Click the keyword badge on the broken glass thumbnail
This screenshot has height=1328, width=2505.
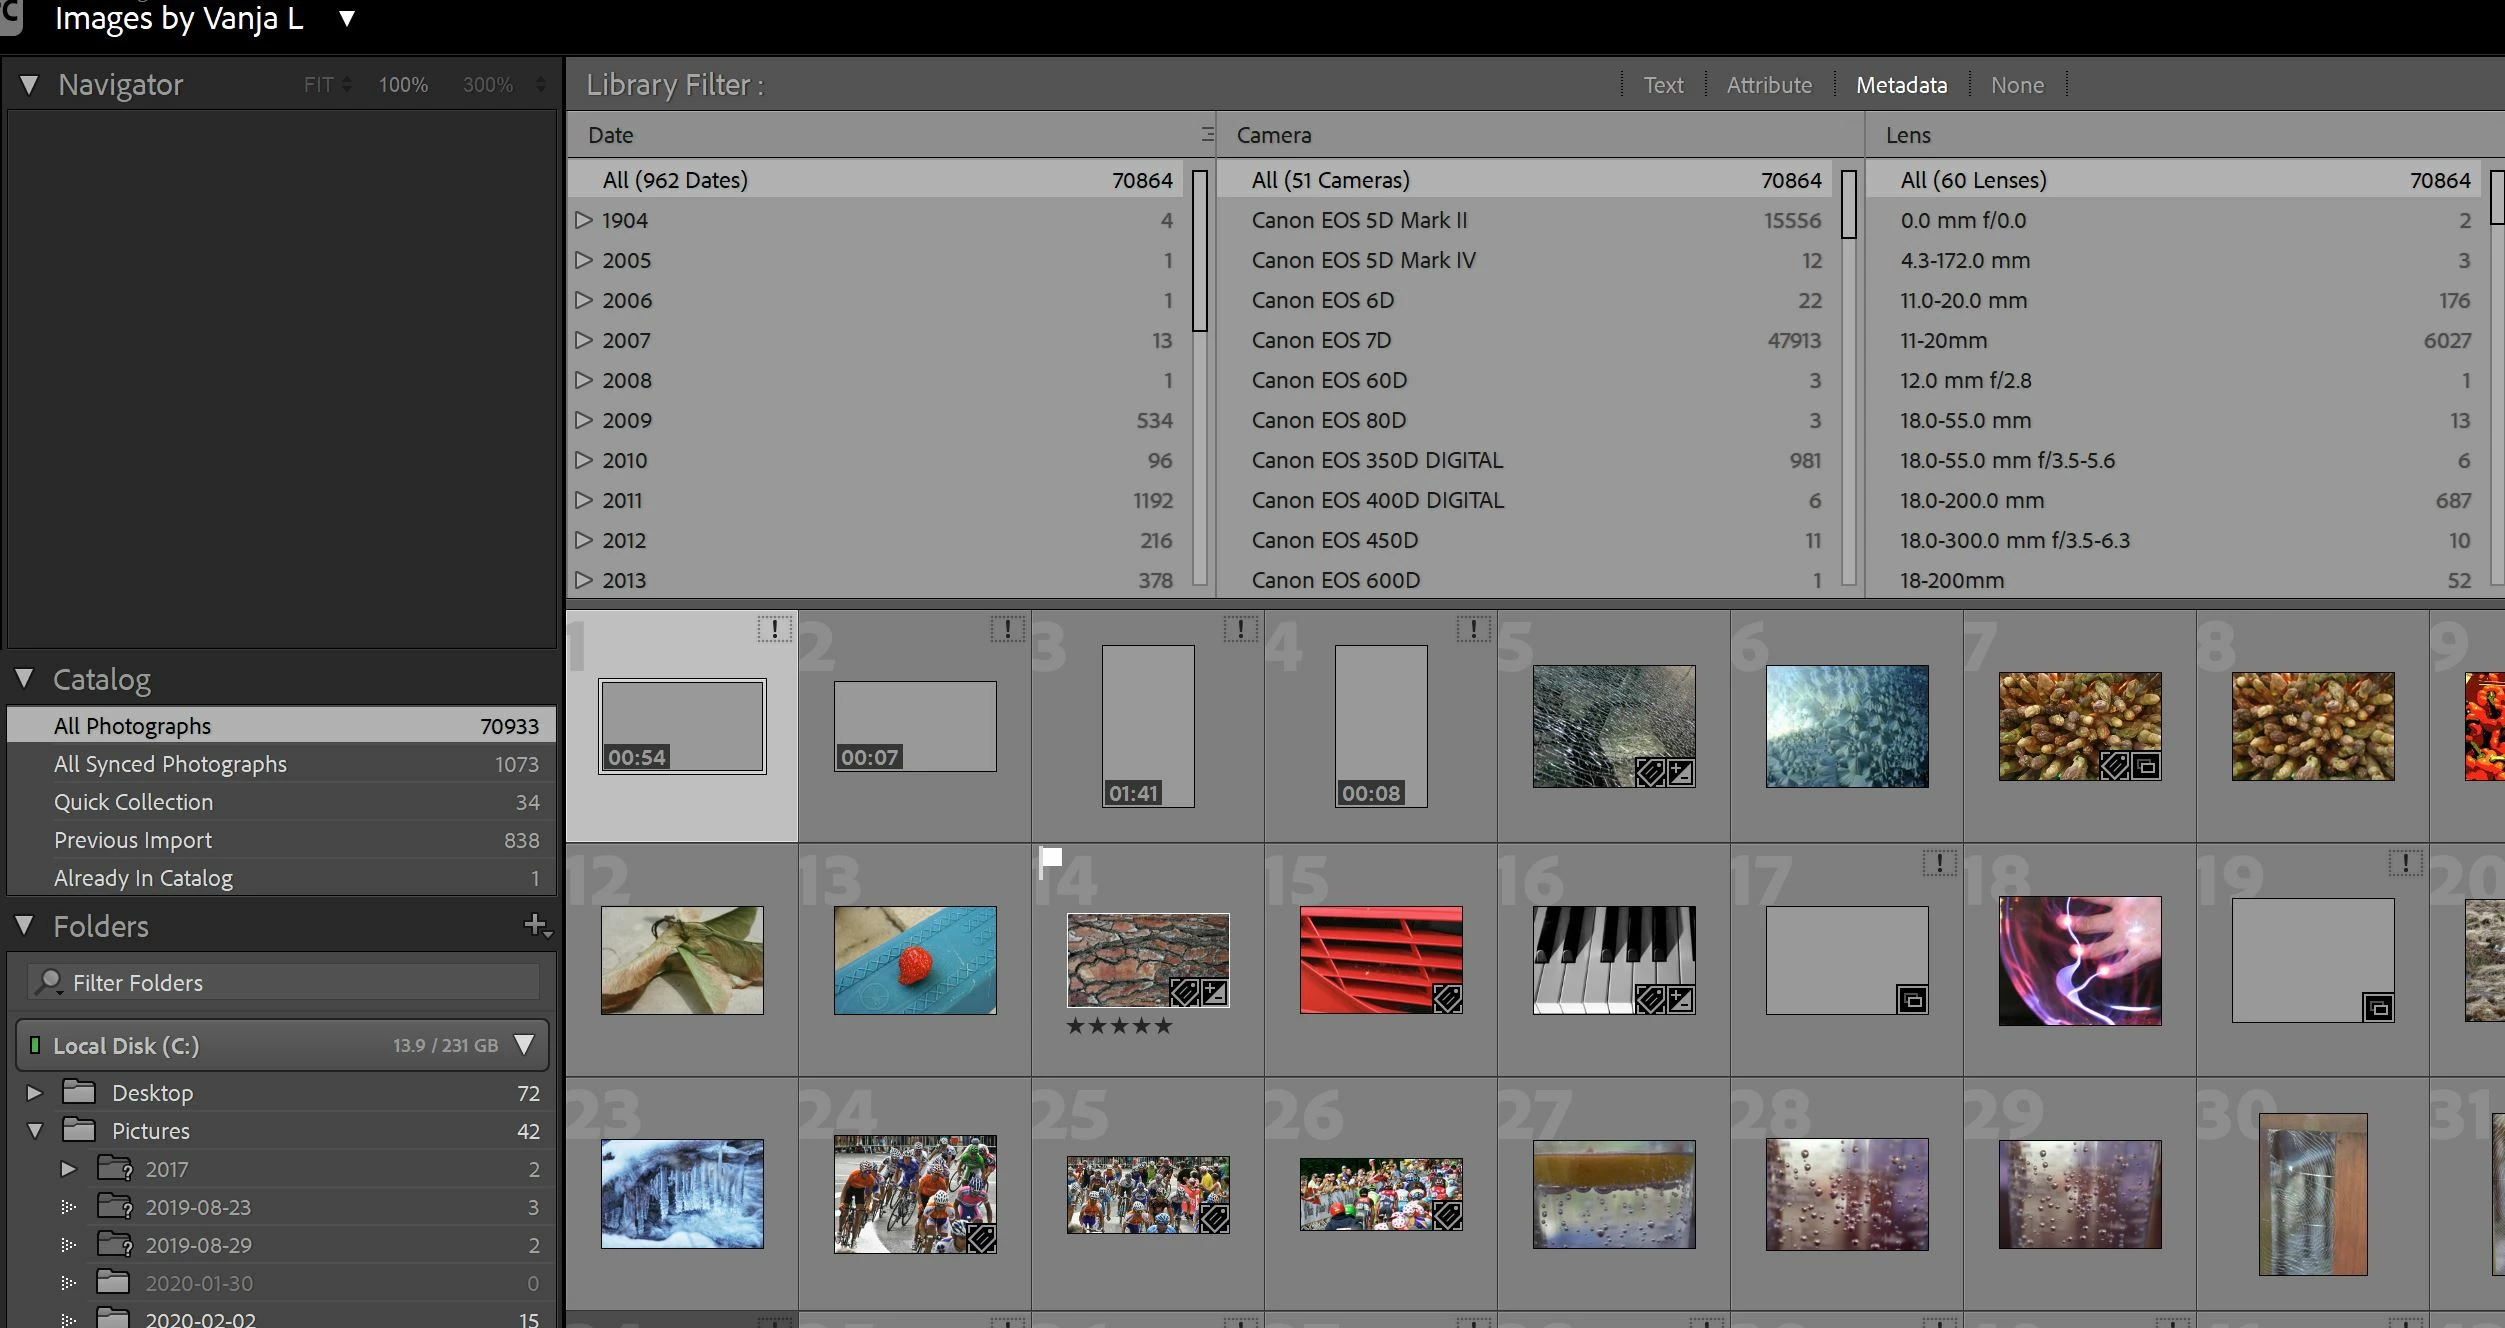1650,772
